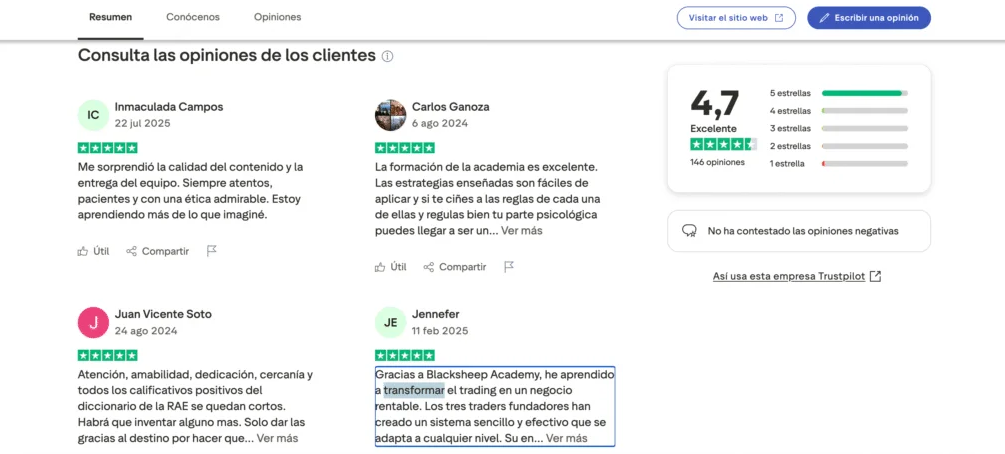Viewport: 1005px width, 454px height.
Task: Click the 4,7 score number
Action: click(715, 103)
